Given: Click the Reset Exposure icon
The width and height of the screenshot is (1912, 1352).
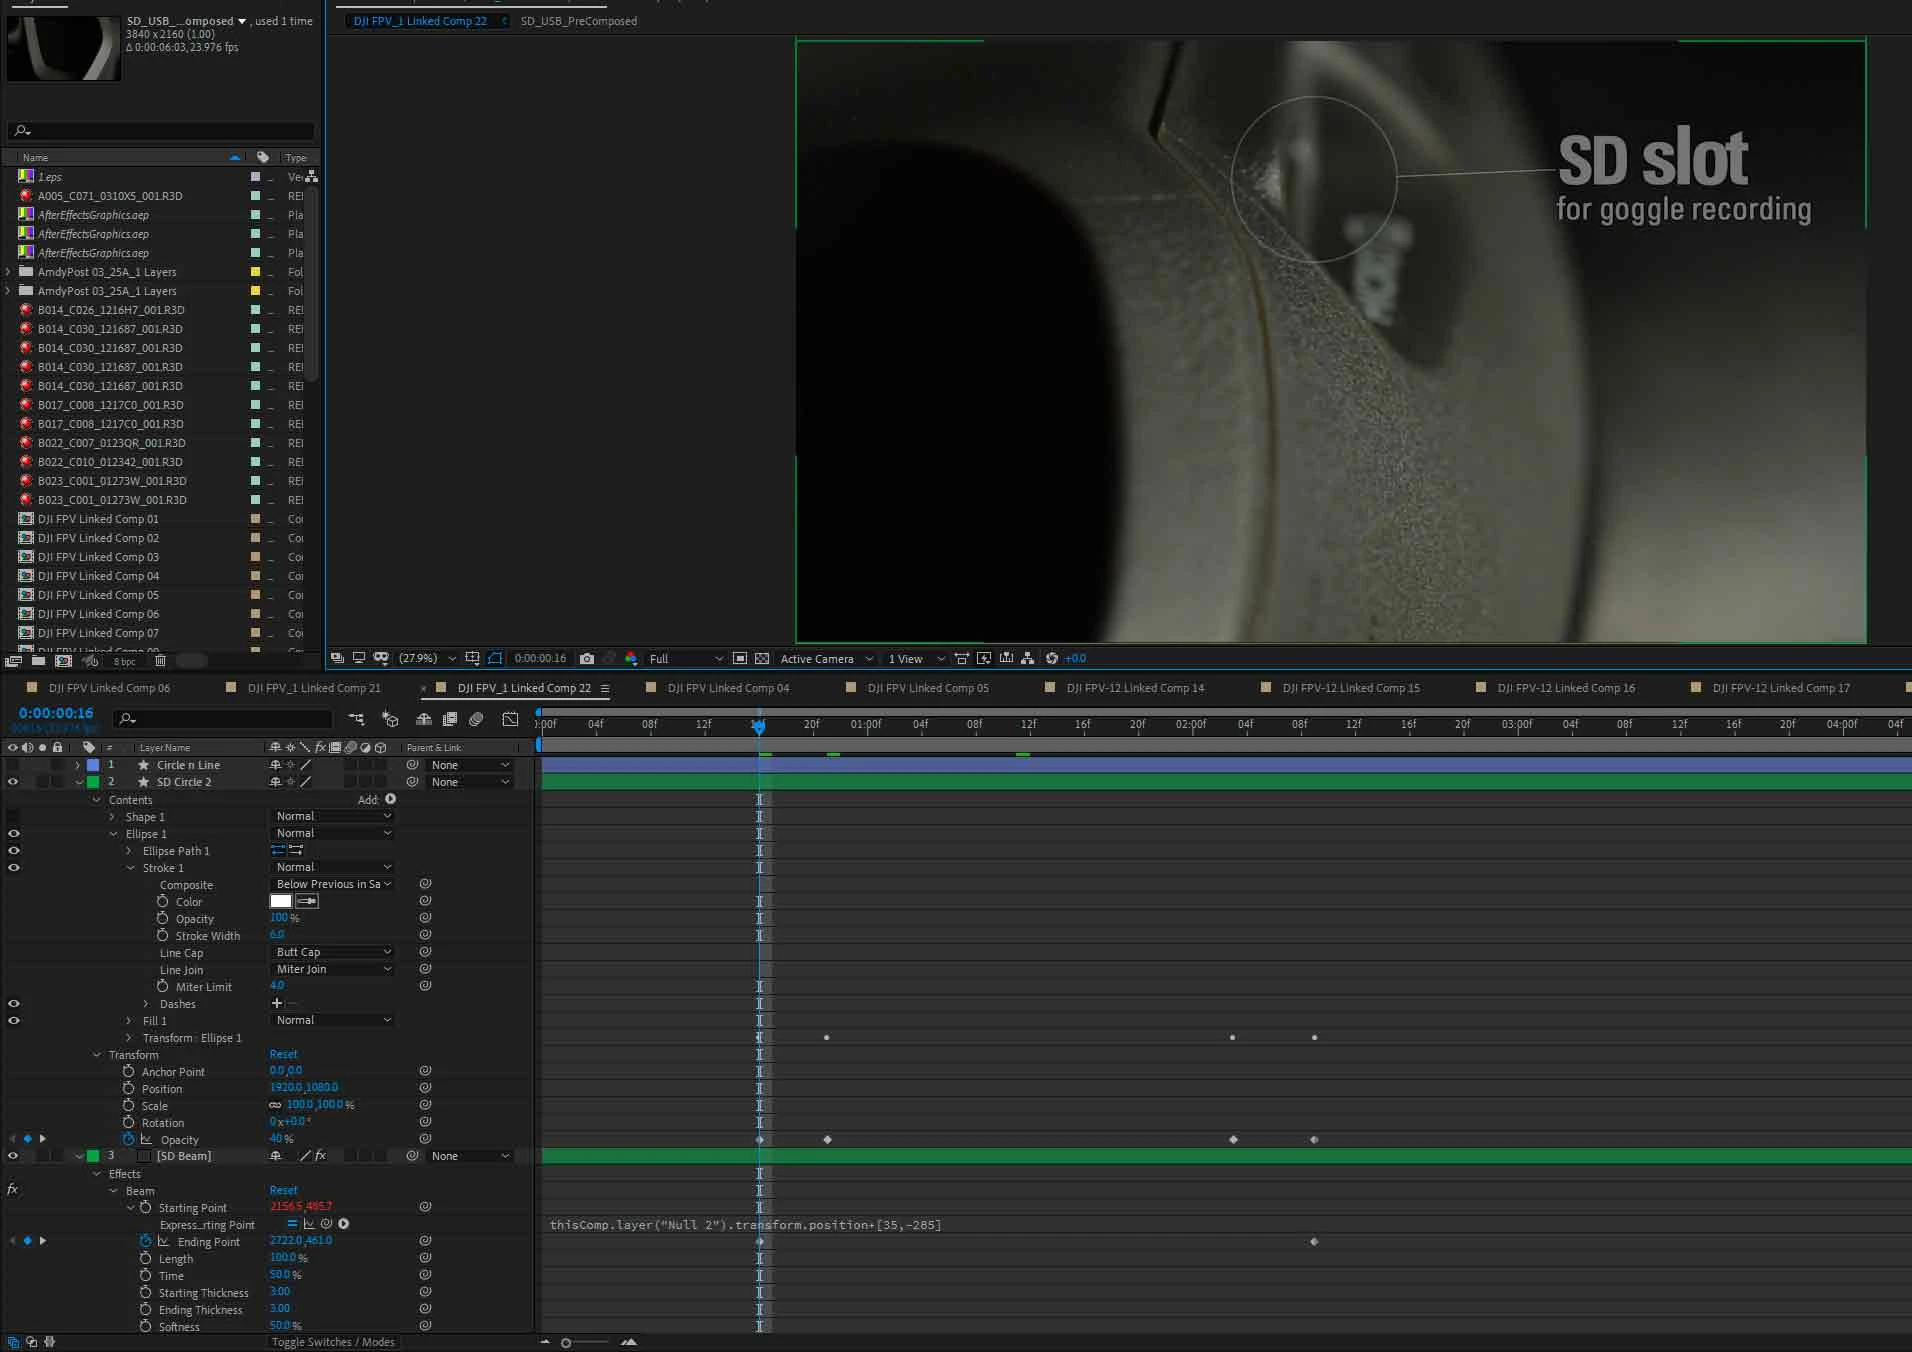Looking at the screenshot, I should point(1052,658).
